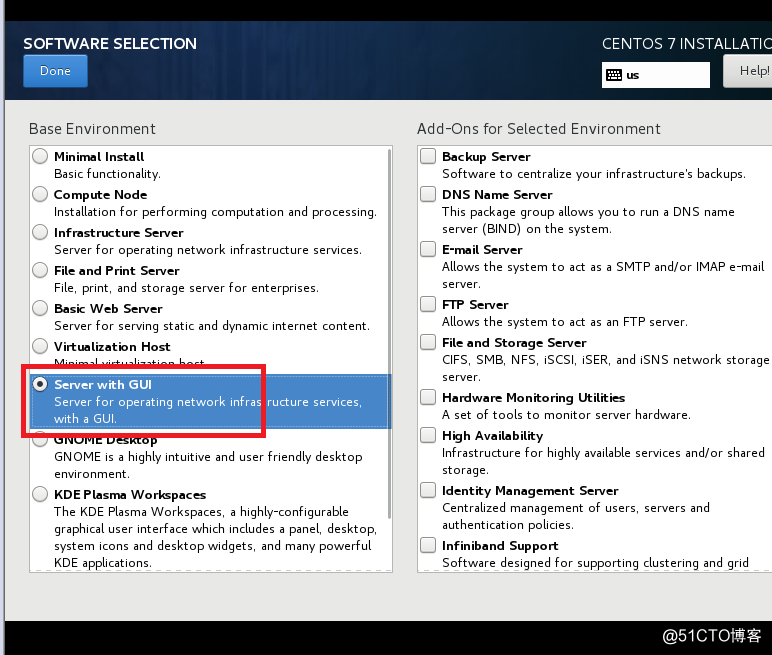This screenshot has height=655, width=772.
Task: Click the Infrastructure Server label
Action: [x=119, y=232]
